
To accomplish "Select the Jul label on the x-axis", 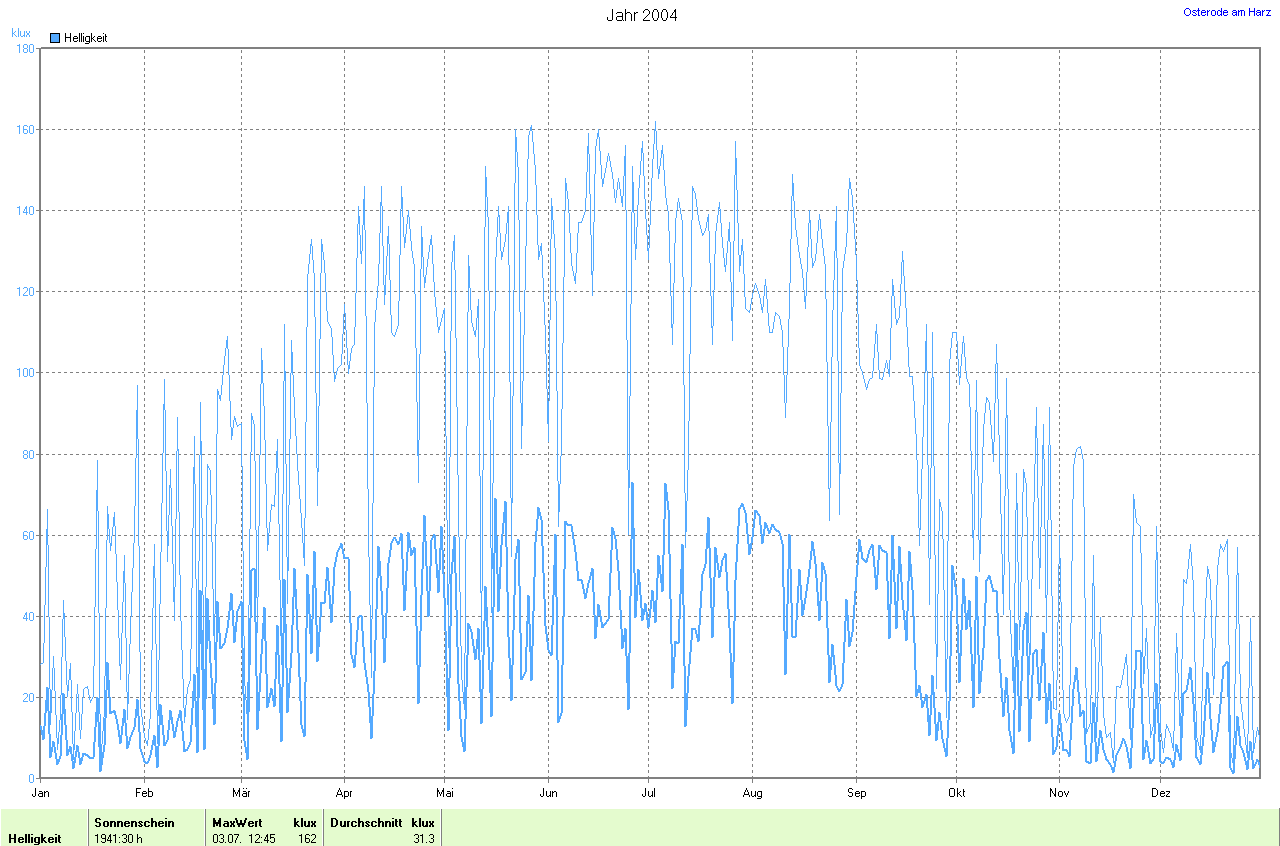I will 648,793.
